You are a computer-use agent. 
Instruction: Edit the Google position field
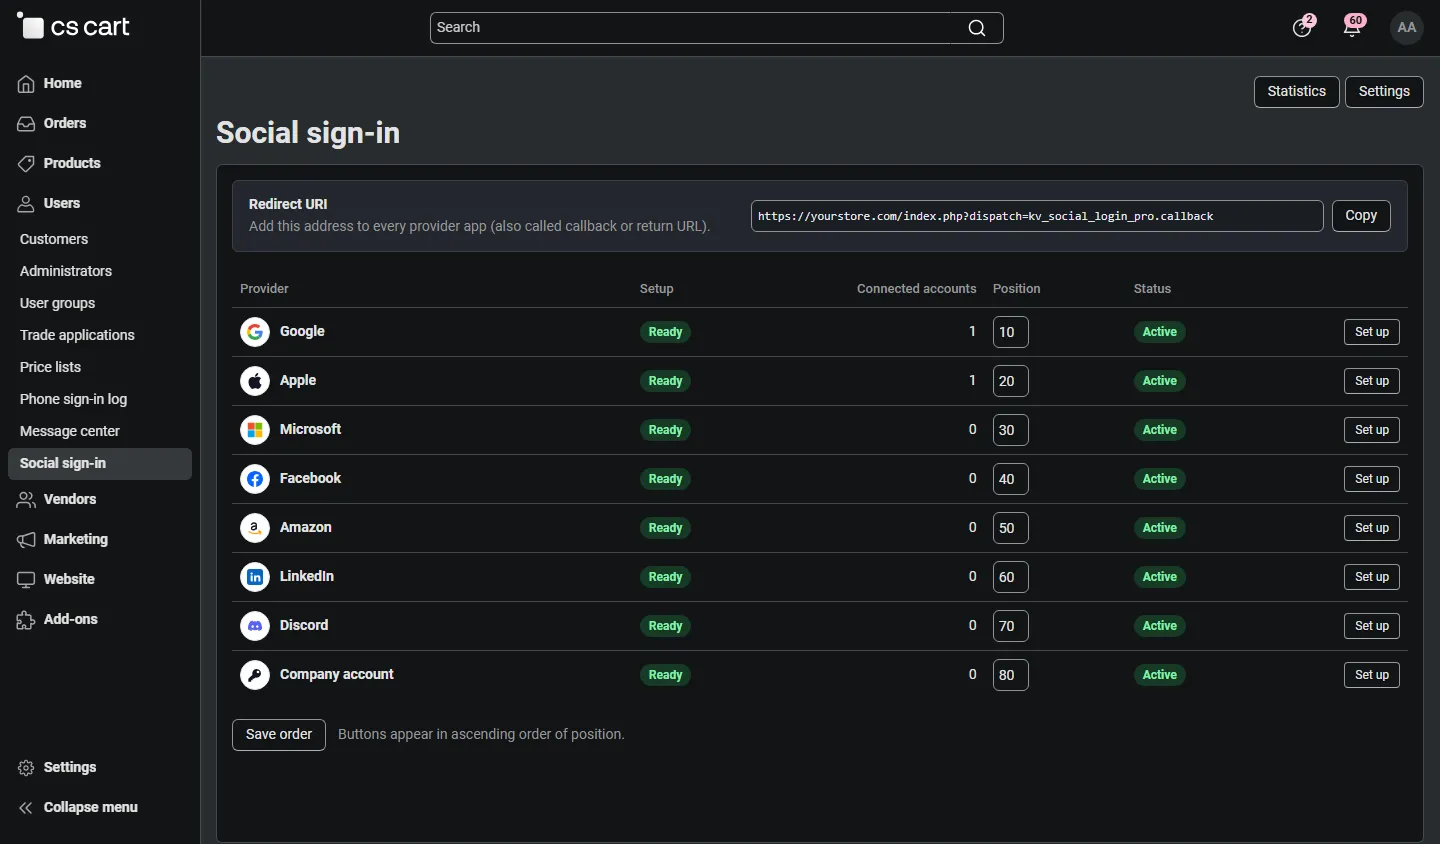[x=1011, y=332]
